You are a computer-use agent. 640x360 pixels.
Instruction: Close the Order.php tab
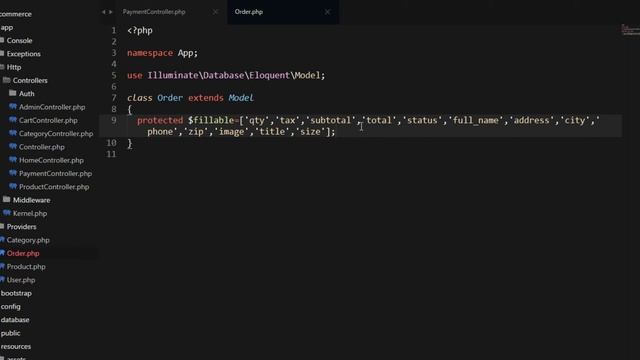[x=327, y=12]
